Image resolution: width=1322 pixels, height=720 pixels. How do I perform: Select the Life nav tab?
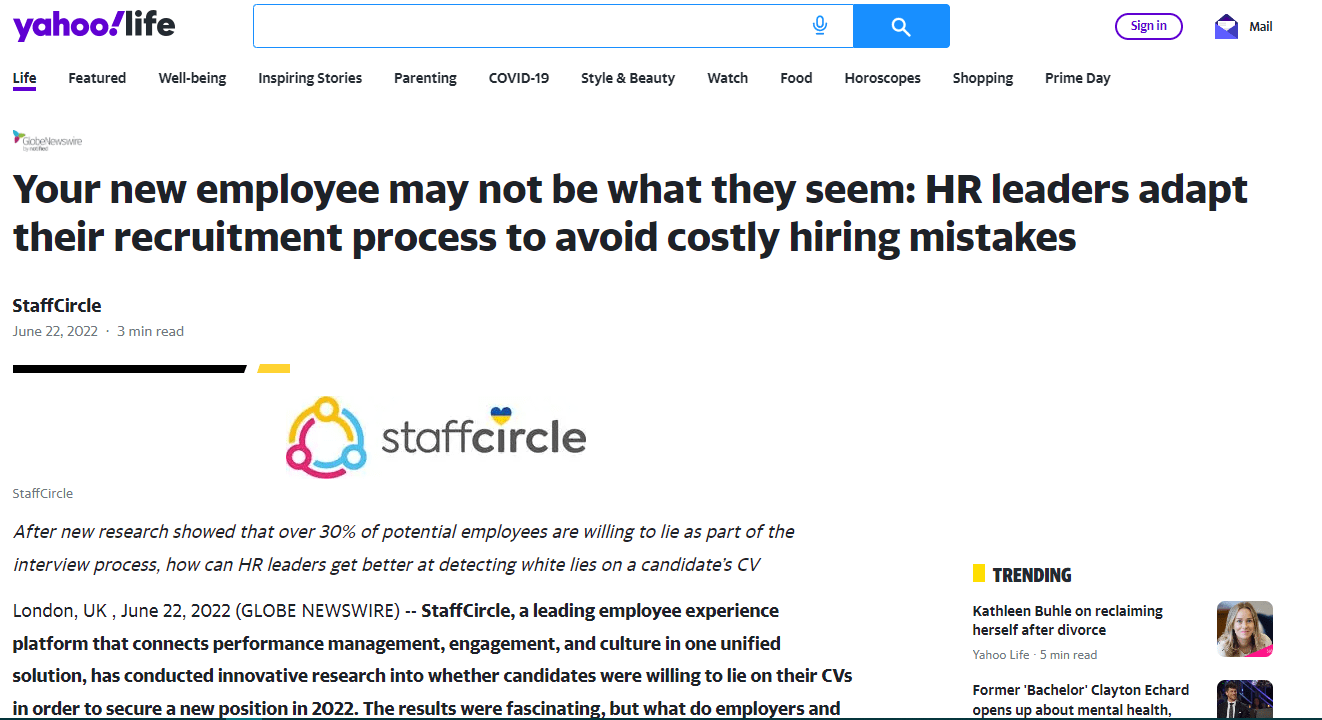click(24, 78)
